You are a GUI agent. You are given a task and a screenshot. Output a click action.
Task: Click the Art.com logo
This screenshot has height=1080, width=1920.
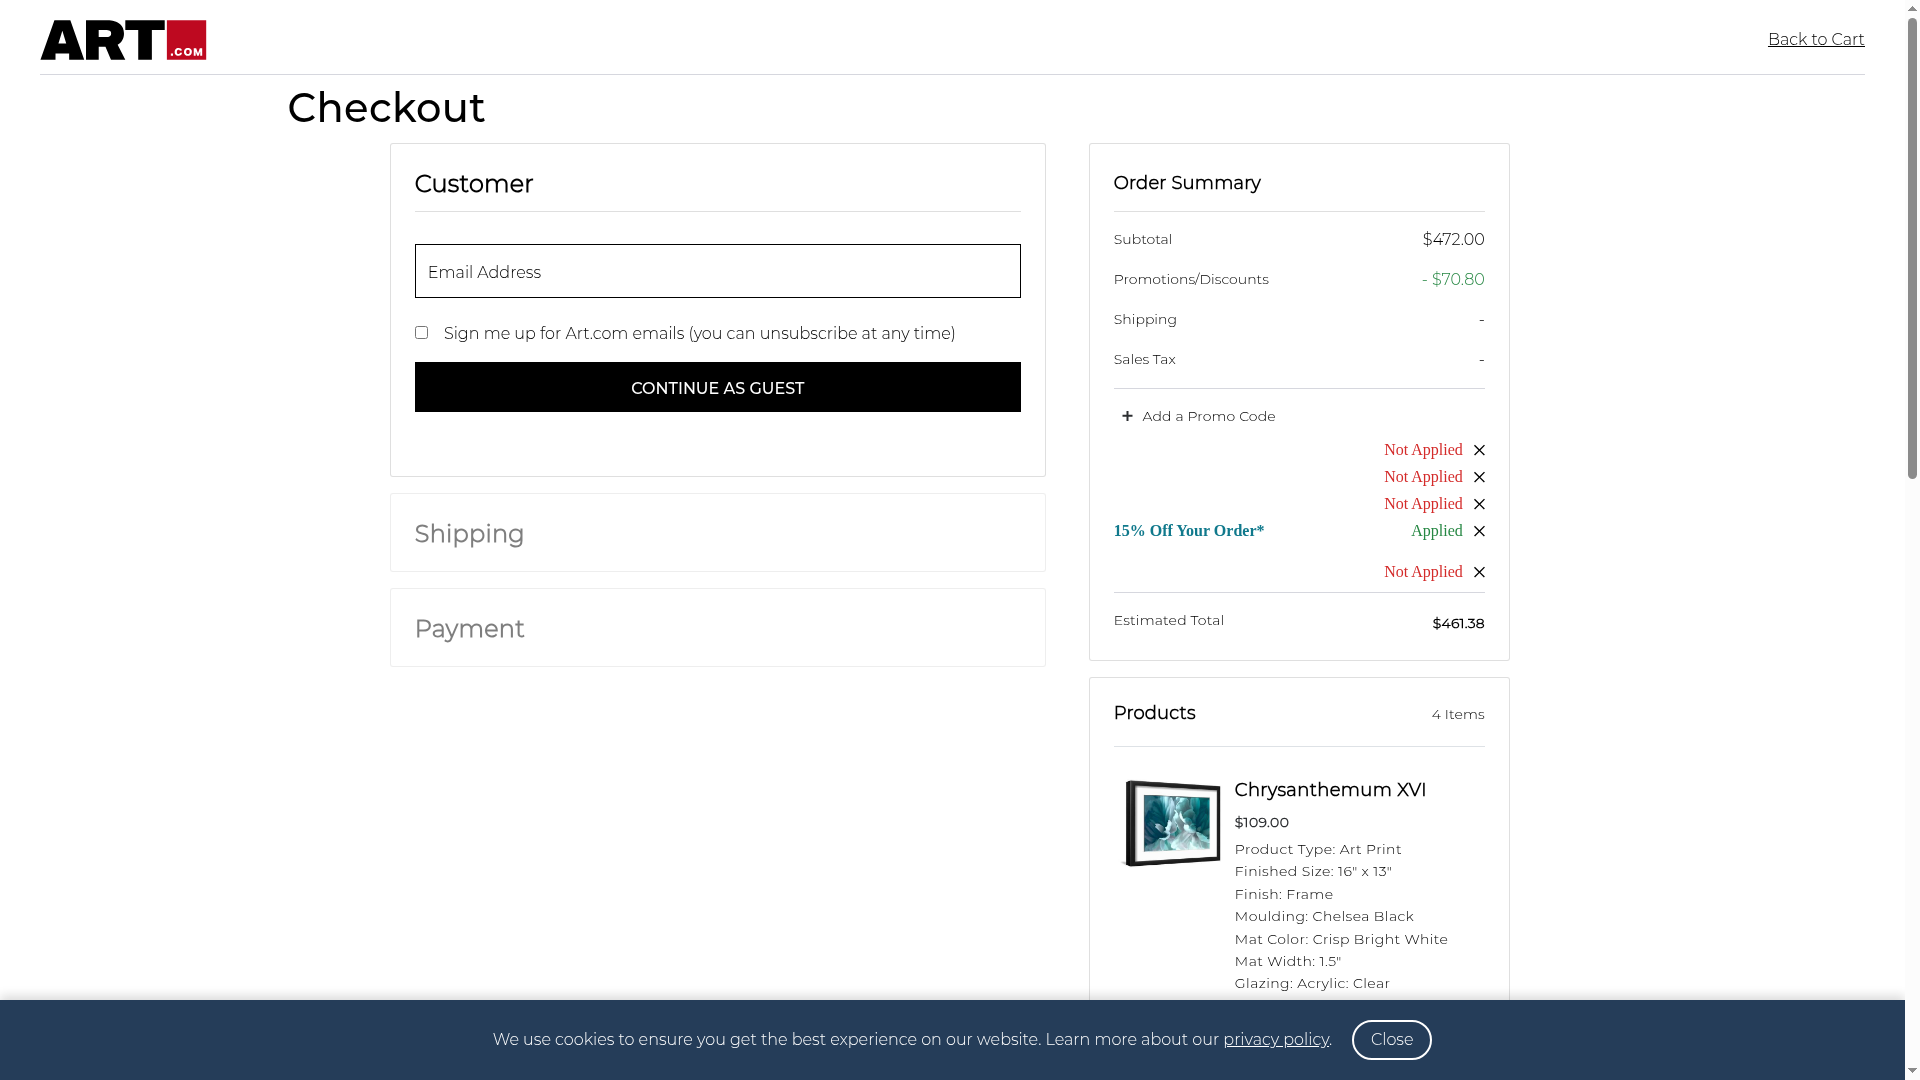pyautogui.click(x=123, y=40)
